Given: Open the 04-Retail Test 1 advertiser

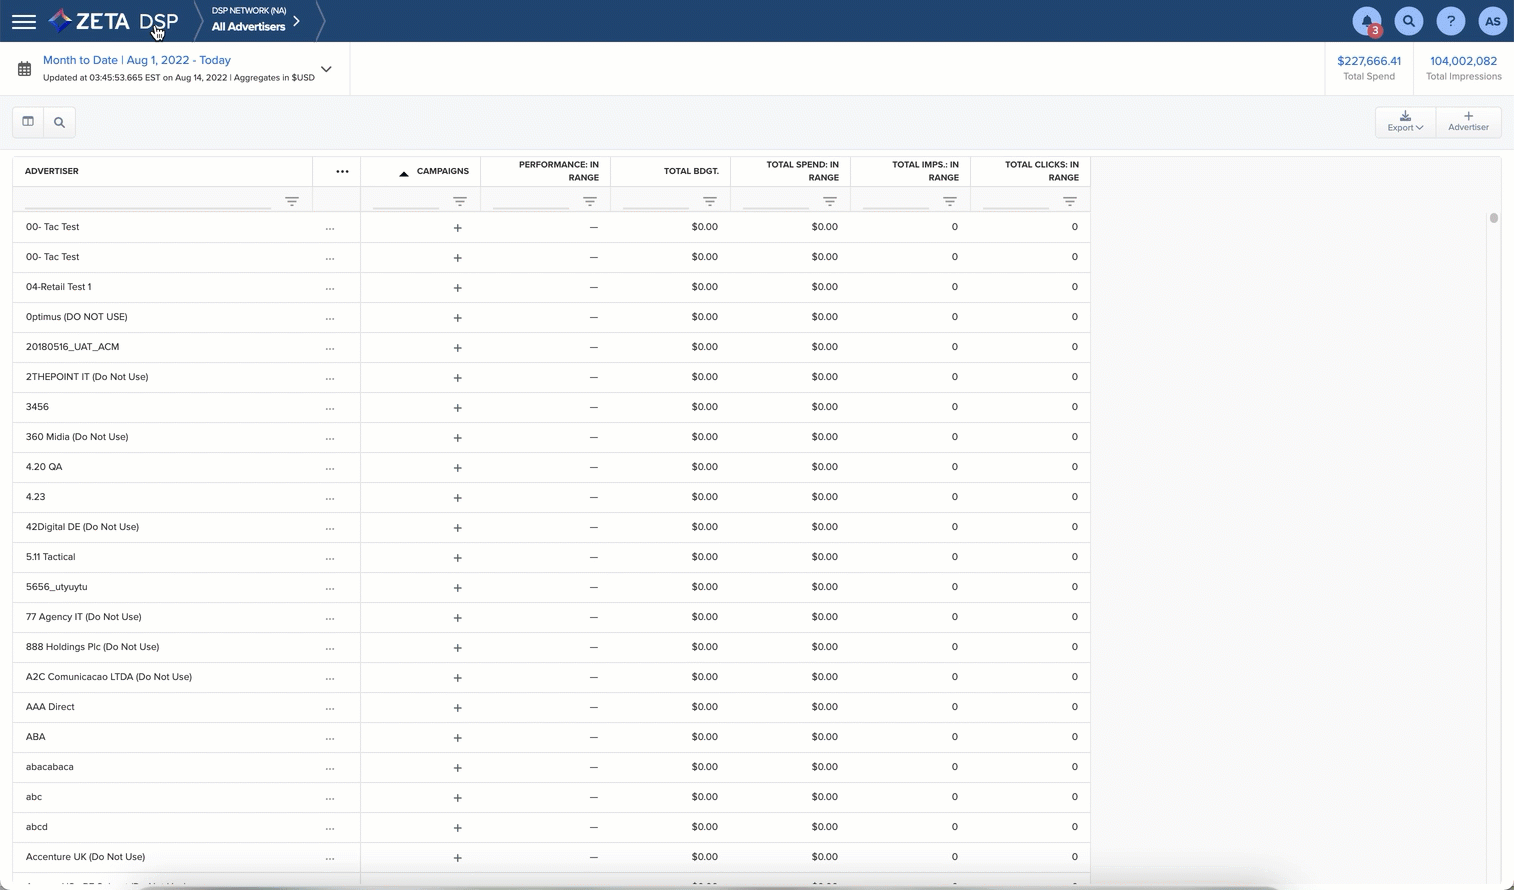Looking at the screenshot, I should [58, 287].
